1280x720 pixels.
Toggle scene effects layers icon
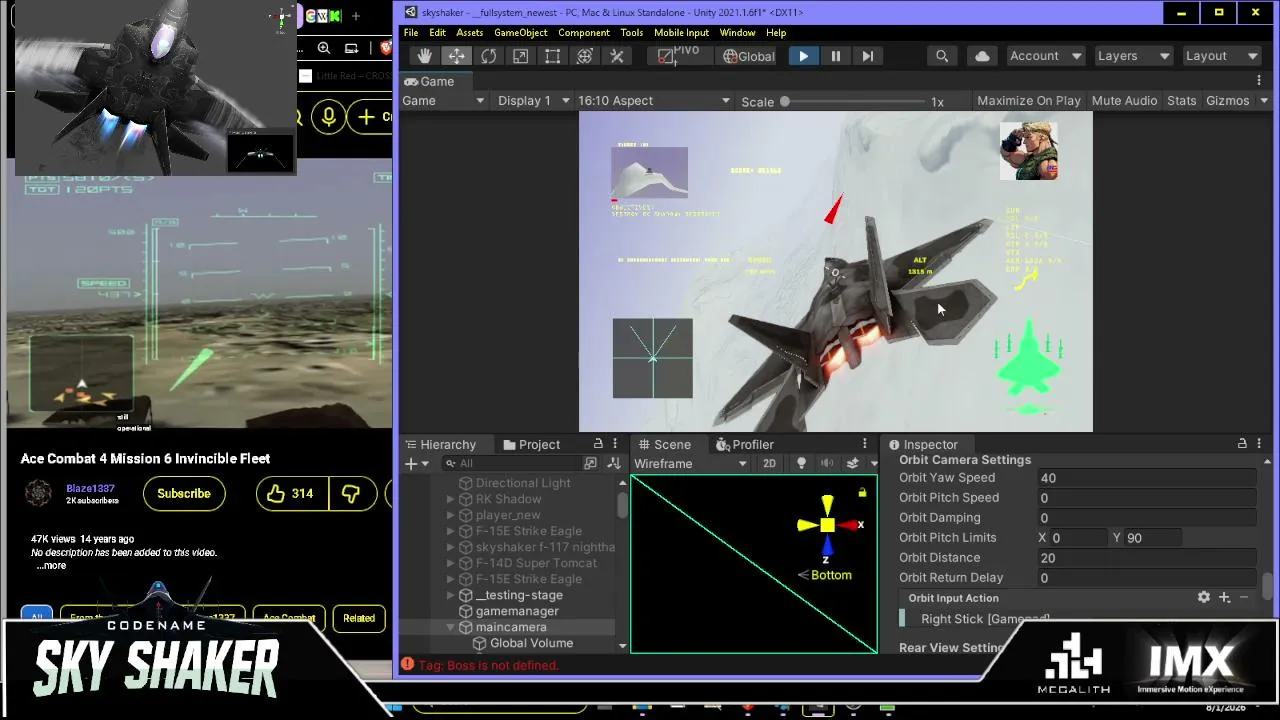(852, 463)
